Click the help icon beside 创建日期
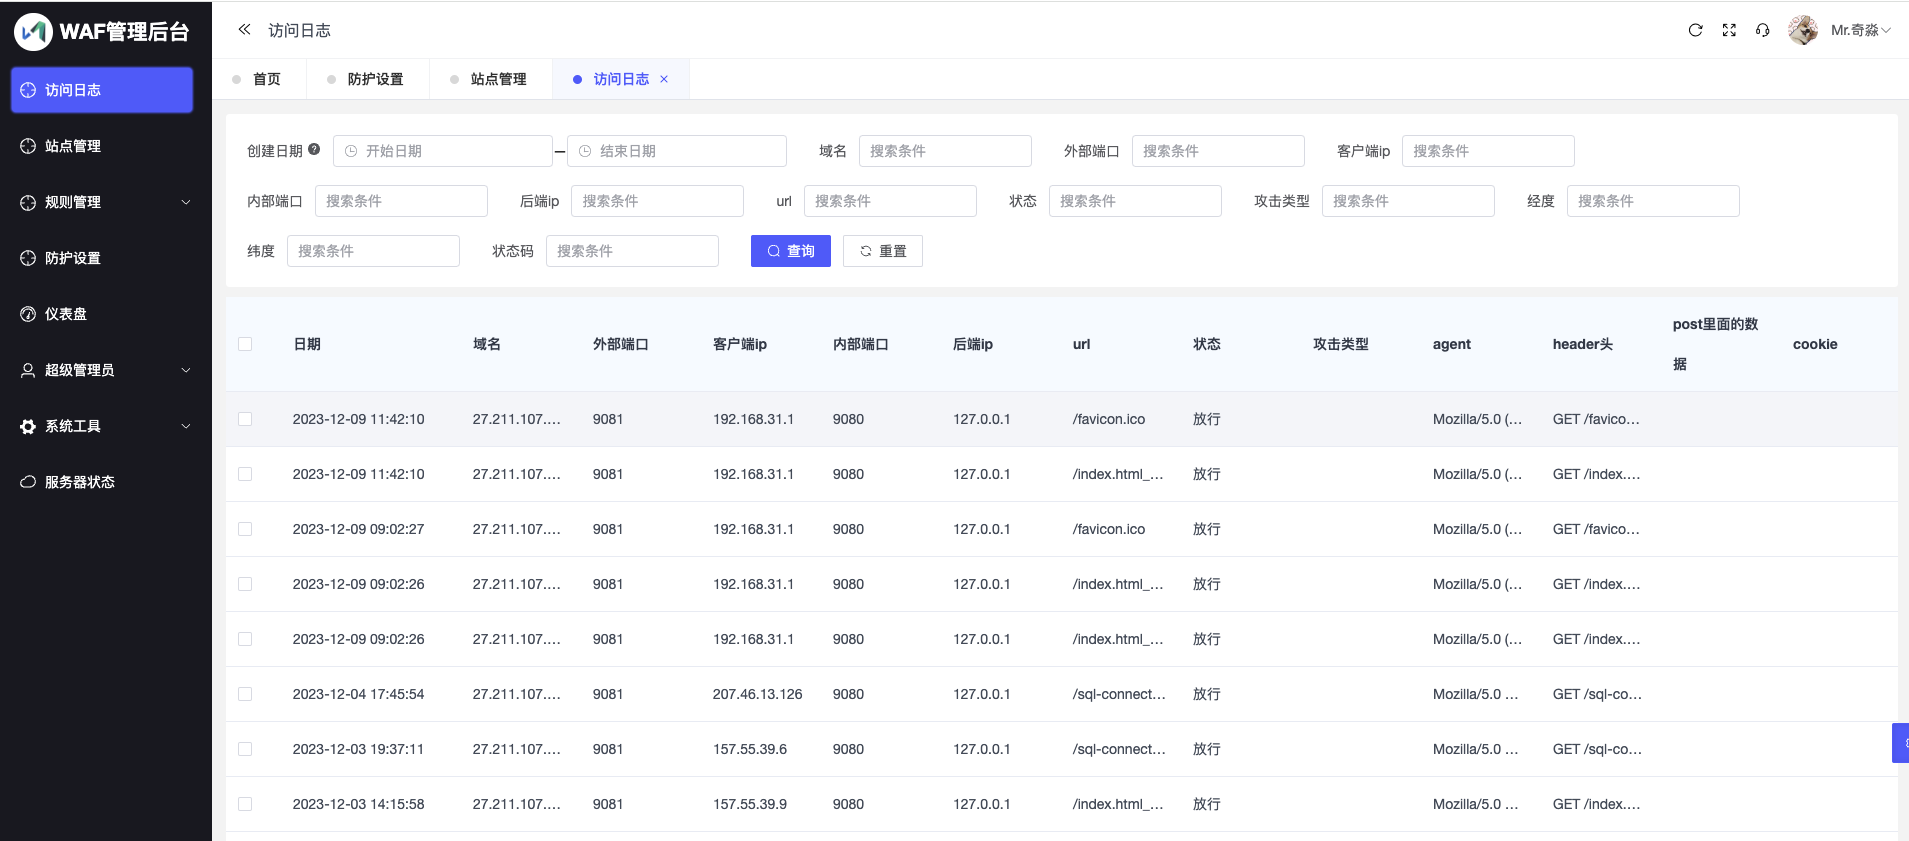Image resolution: width=1909 pixels, height=841 pixels. point(314,149)
